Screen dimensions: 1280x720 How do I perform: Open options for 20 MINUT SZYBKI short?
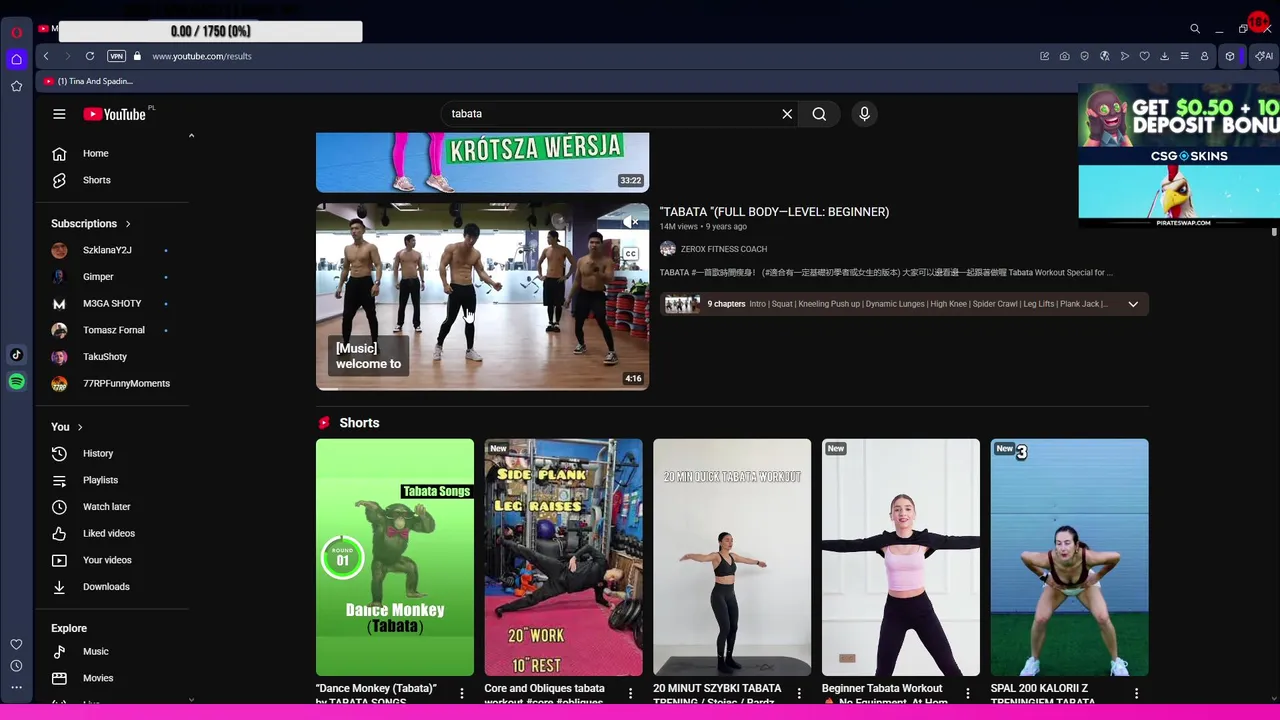798,693
